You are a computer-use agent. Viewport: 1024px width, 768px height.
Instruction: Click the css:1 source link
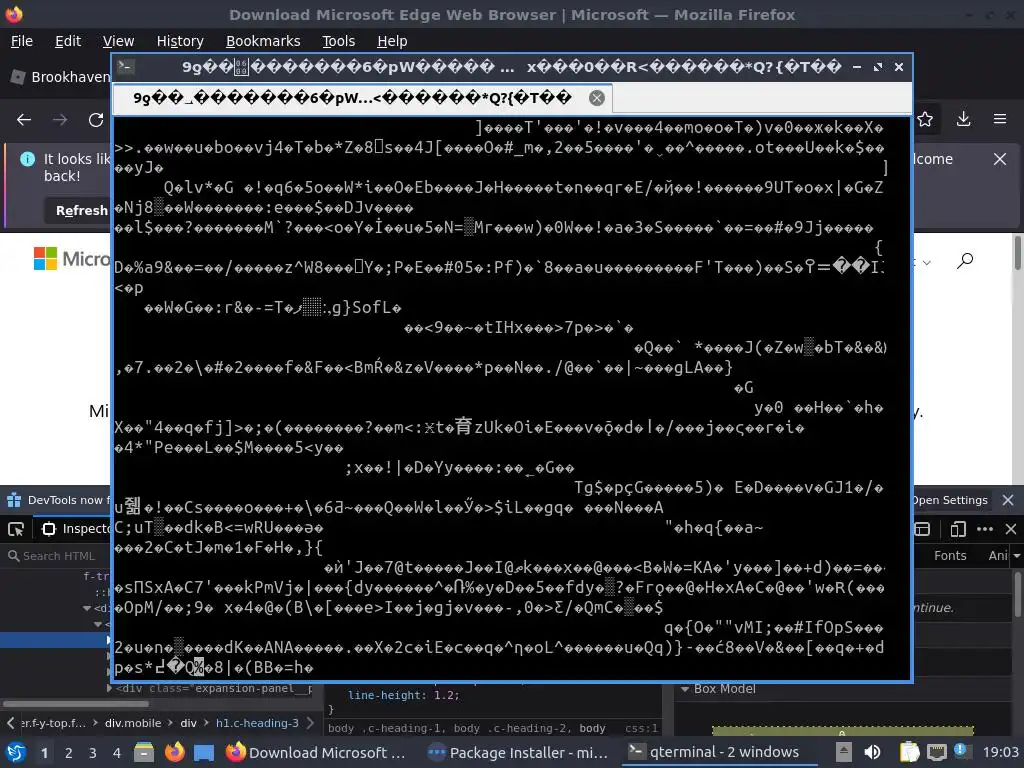tap(641, 728)
